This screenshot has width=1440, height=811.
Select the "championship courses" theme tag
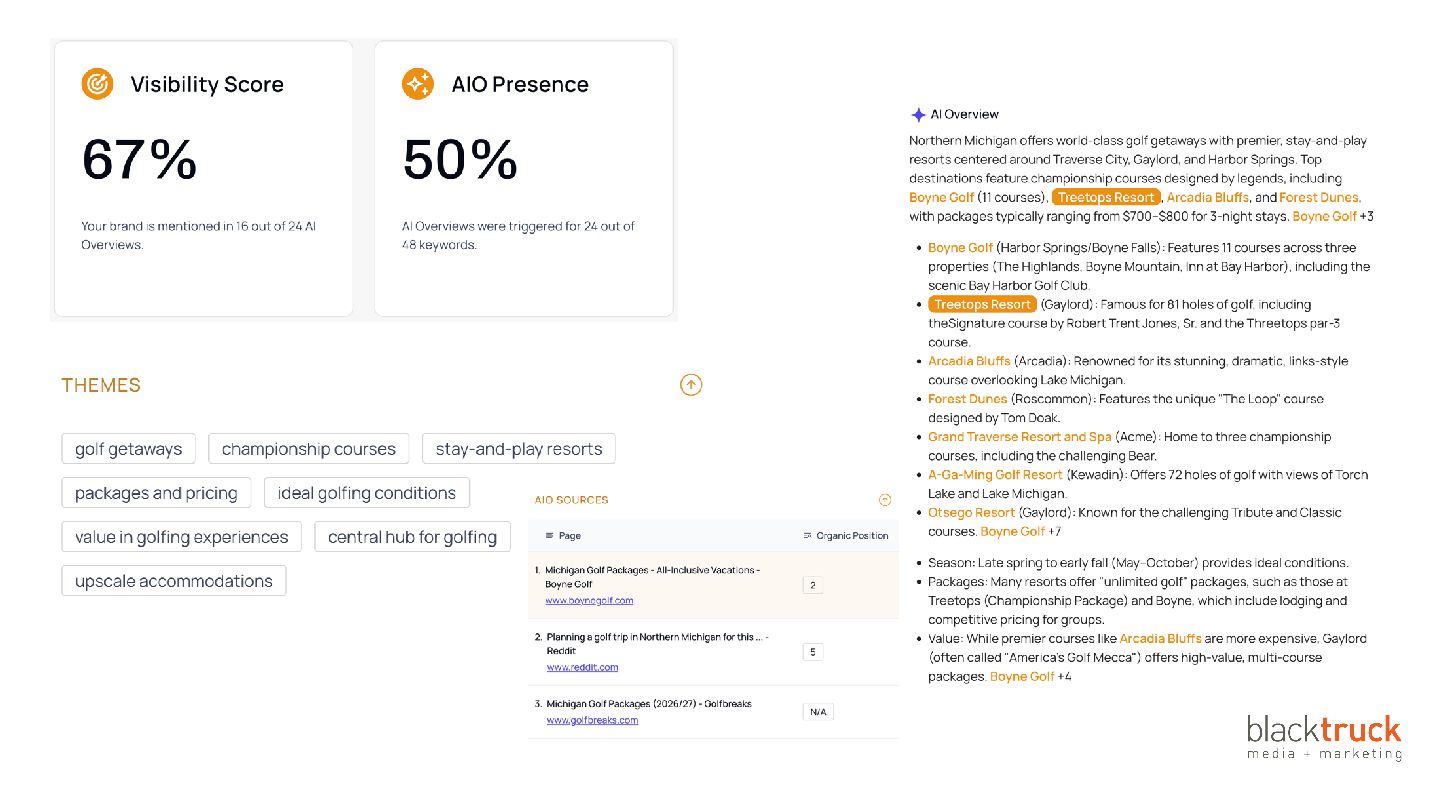[308, 449]
